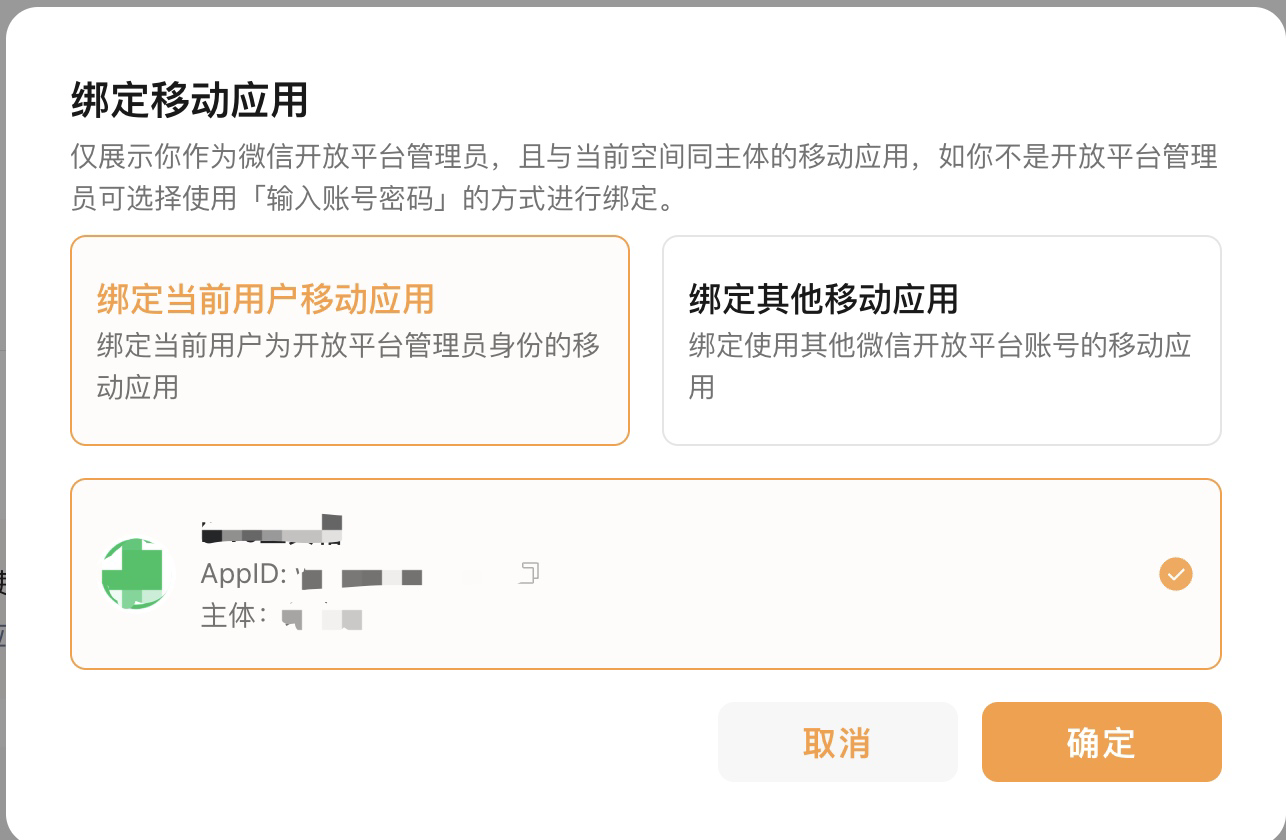Viewport: 1286px width, 840px height.
Task: Click the AppID label text
Action: pos(244,574)
